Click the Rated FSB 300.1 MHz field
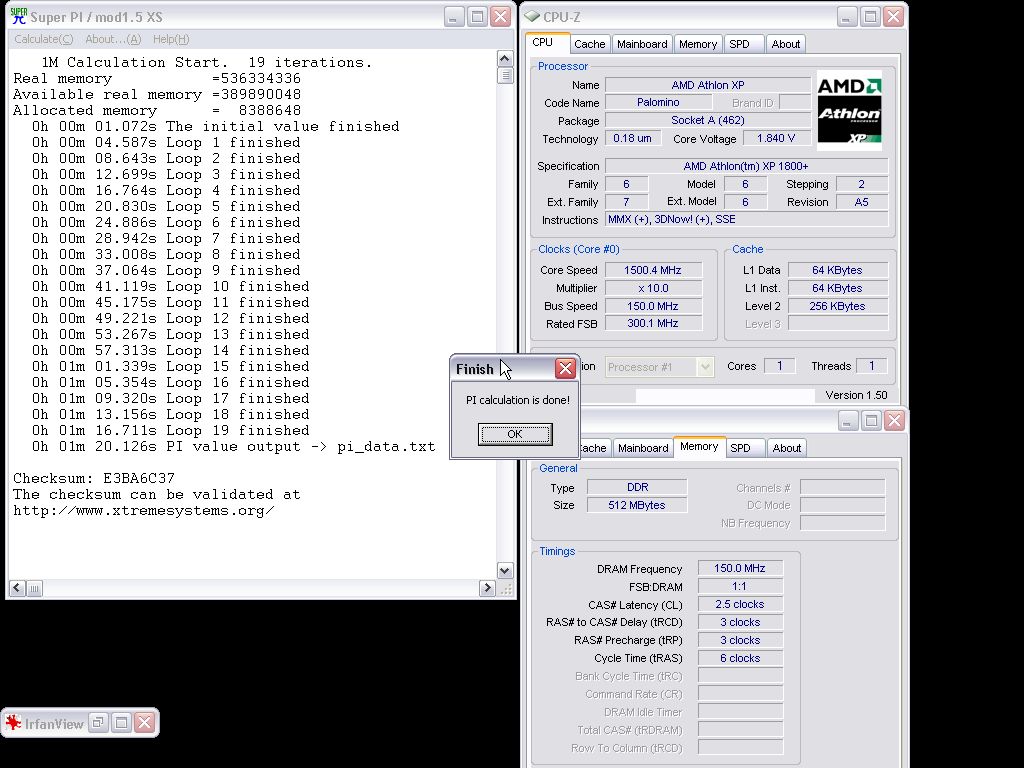This screenshot has height=768, width=1024. point(653,323)
